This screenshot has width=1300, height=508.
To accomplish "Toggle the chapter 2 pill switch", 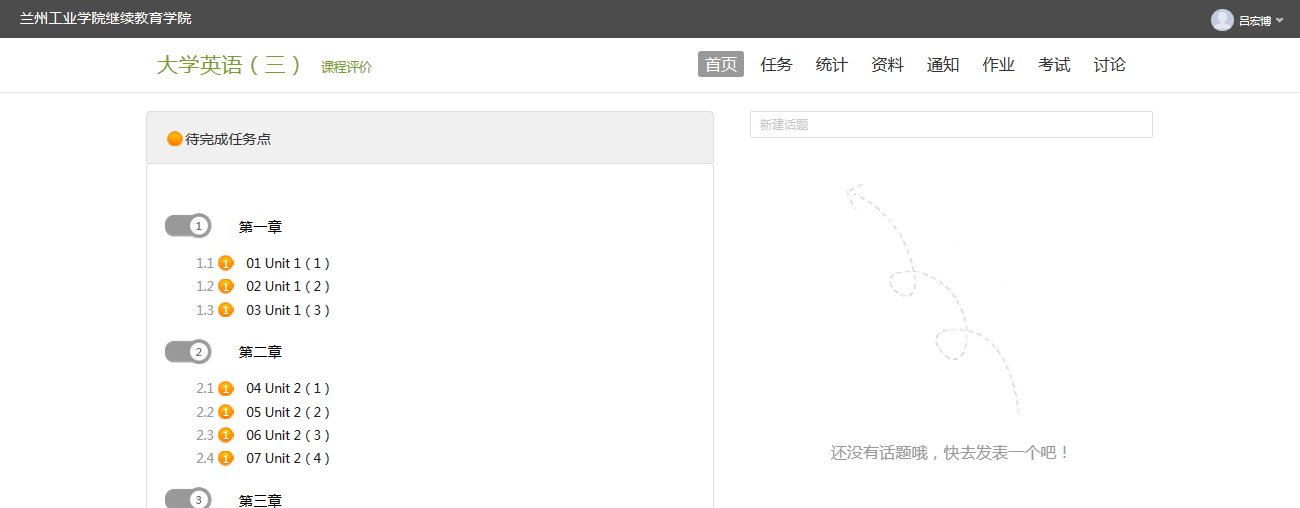I will click(188, 352).
